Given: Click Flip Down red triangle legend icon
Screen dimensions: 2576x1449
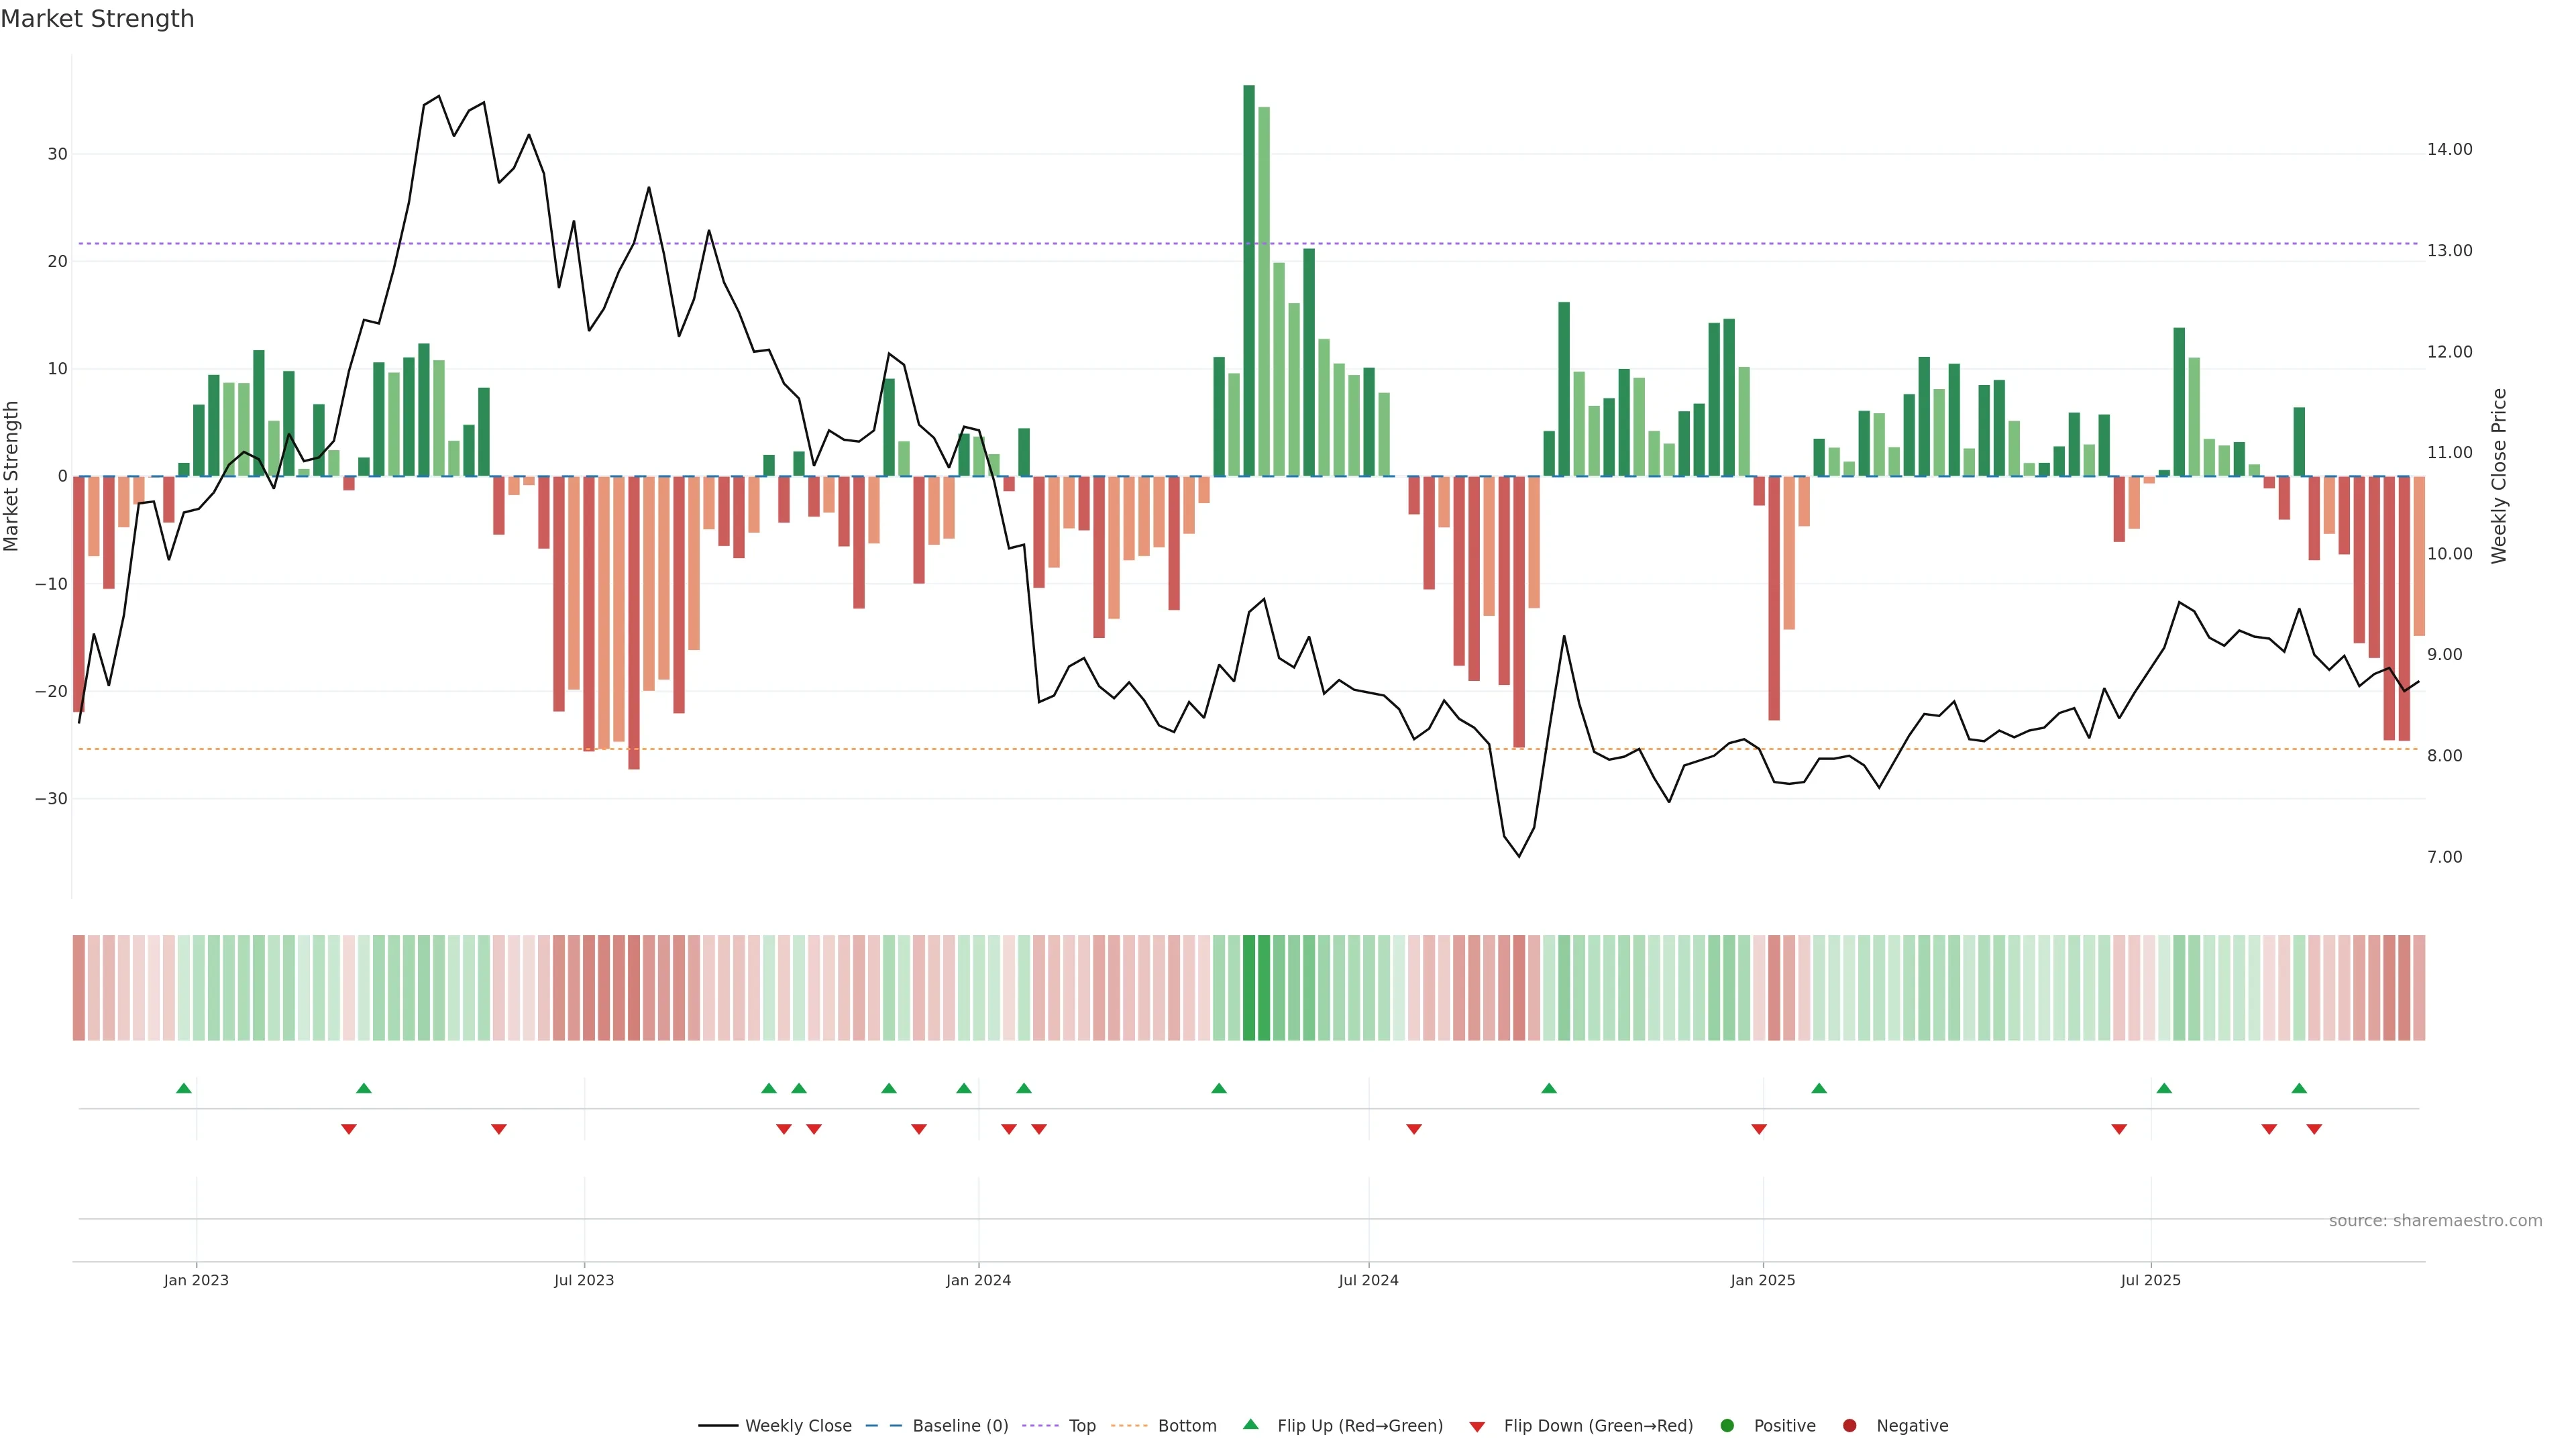Looking at the screenshot, I should point(1477,1426).
